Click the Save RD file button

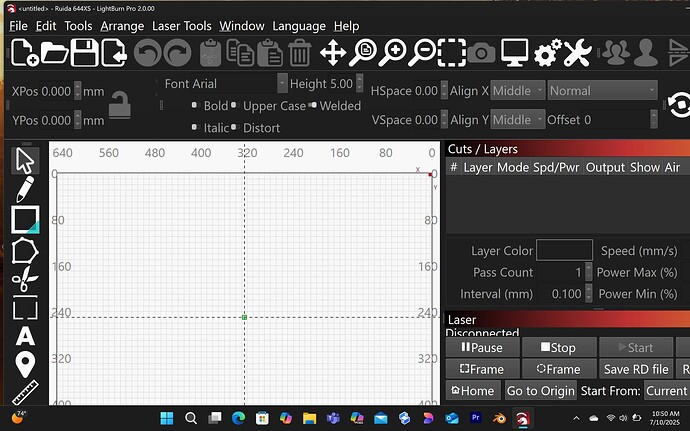636,369
